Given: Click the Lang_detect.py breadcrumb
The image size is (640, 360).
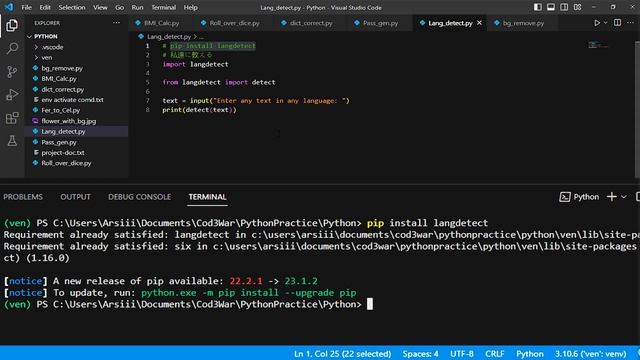Looking at the screenshot, I should tap(169, 37).
